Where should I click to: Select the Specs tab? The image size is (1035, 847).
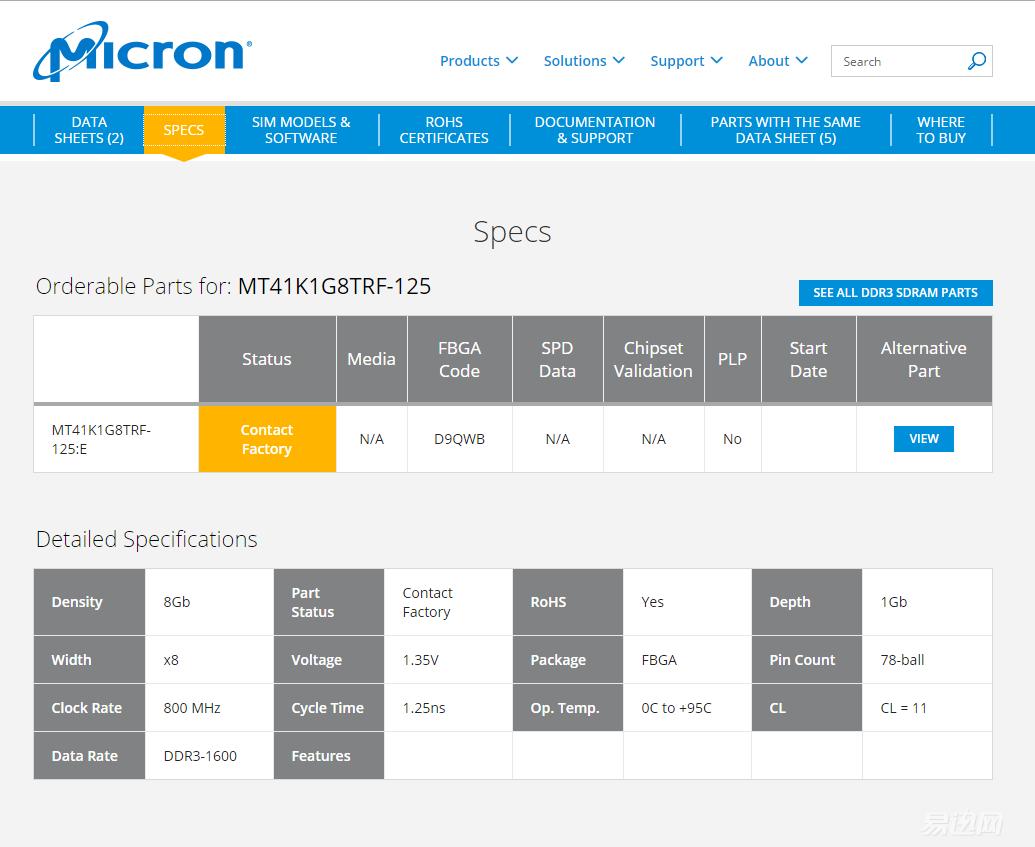click(184, 130)
